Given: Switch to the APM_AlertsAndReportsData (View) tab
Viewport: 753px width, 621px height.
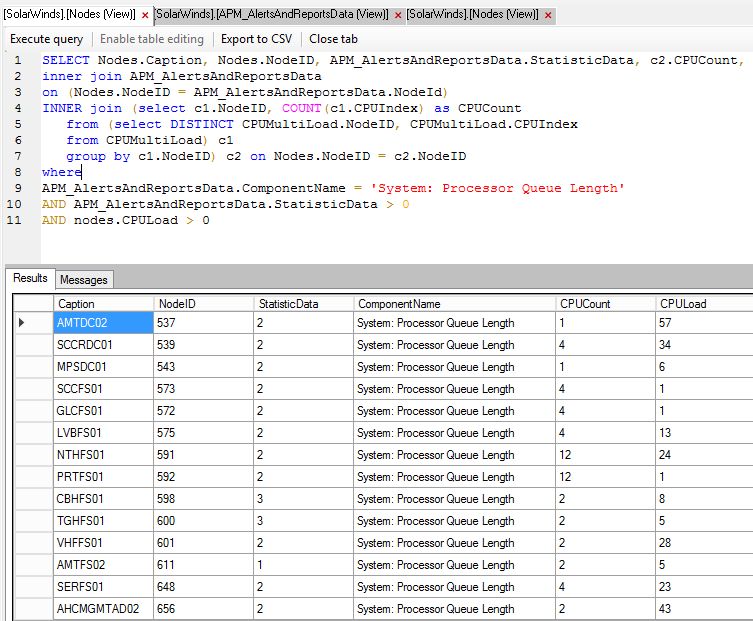Looking at the screenshot, I should [271, 15].
